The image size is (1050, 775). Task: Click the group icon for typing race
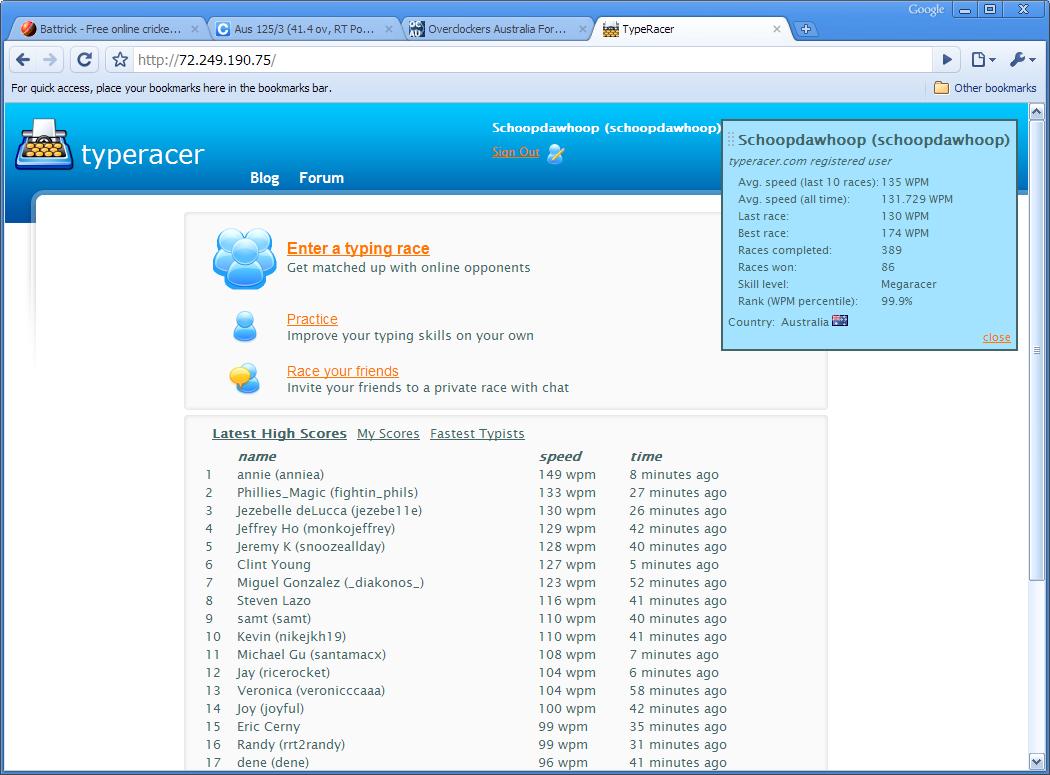(x=244, y=258)
